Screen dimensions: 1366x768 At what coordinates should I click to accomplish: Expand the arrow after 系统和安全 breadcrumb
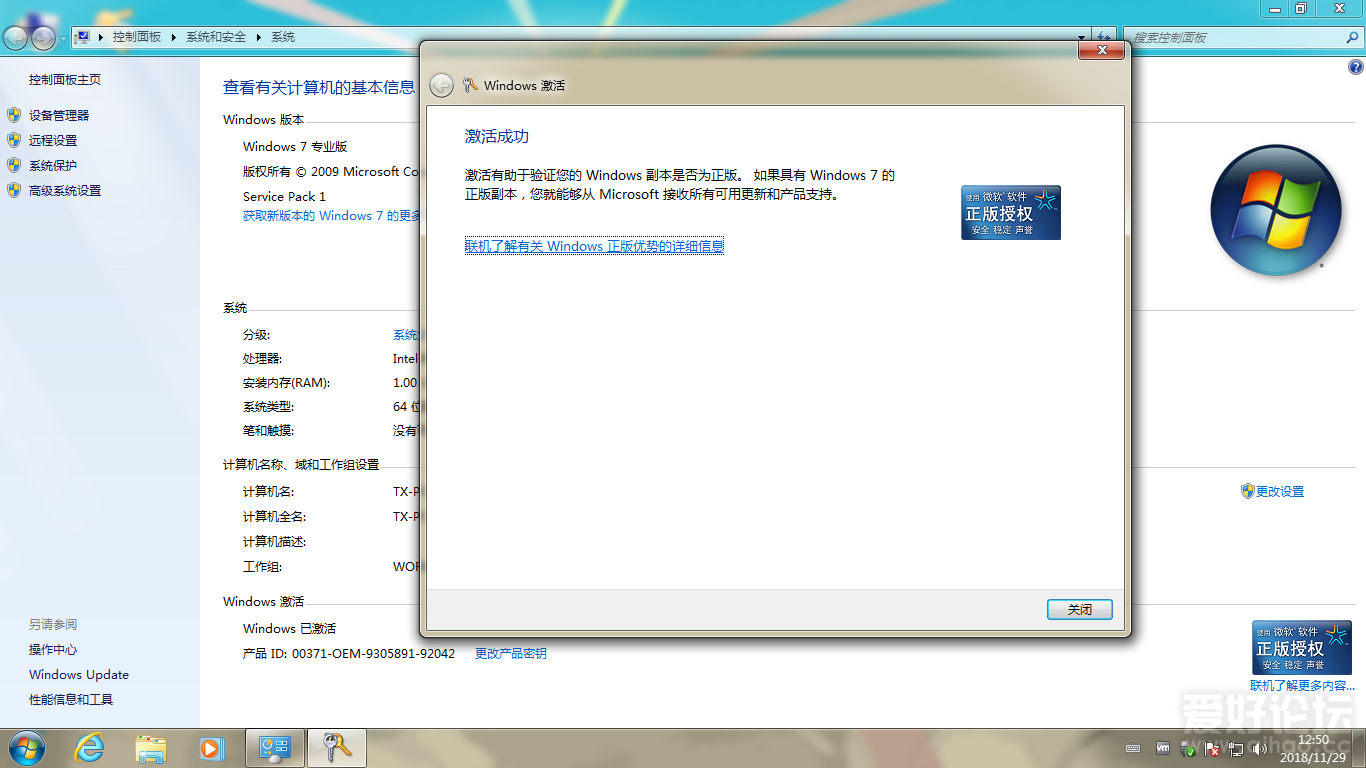pos(258,36)
